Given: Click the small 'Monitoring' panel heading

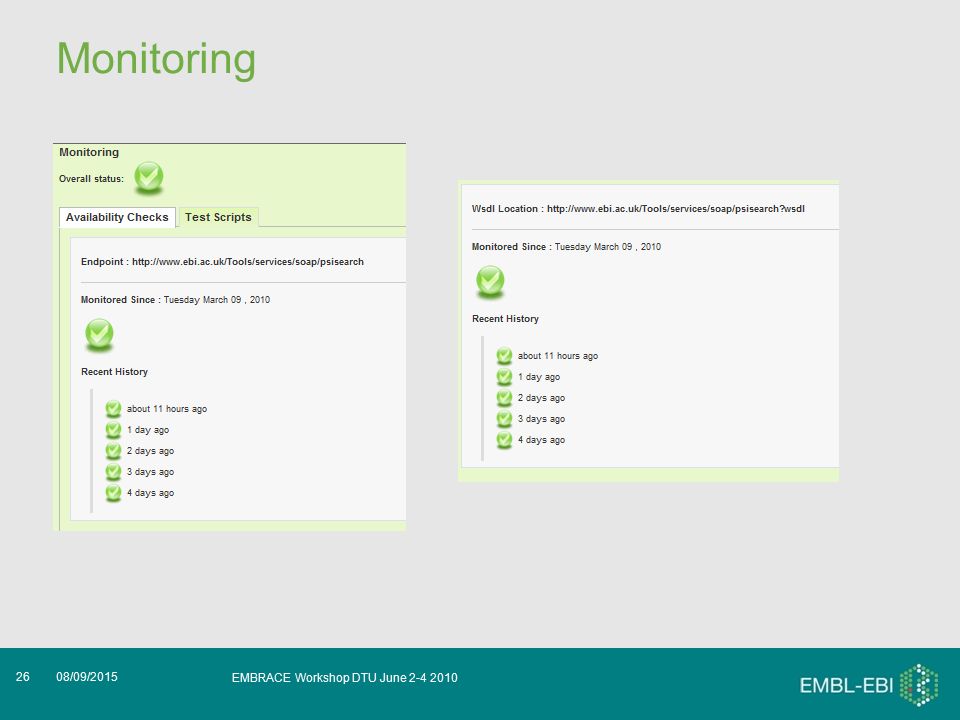Looking at the screenshot, I should click(89, 152).
